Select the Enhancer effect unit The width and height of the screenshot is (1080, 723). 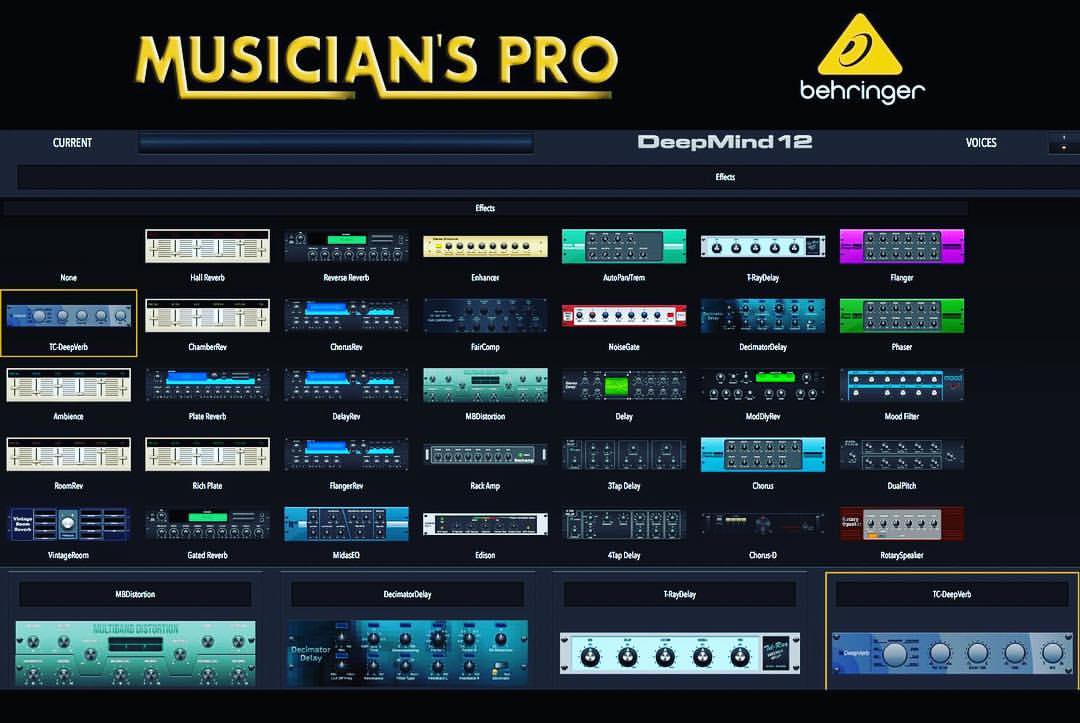click(485, 246)
